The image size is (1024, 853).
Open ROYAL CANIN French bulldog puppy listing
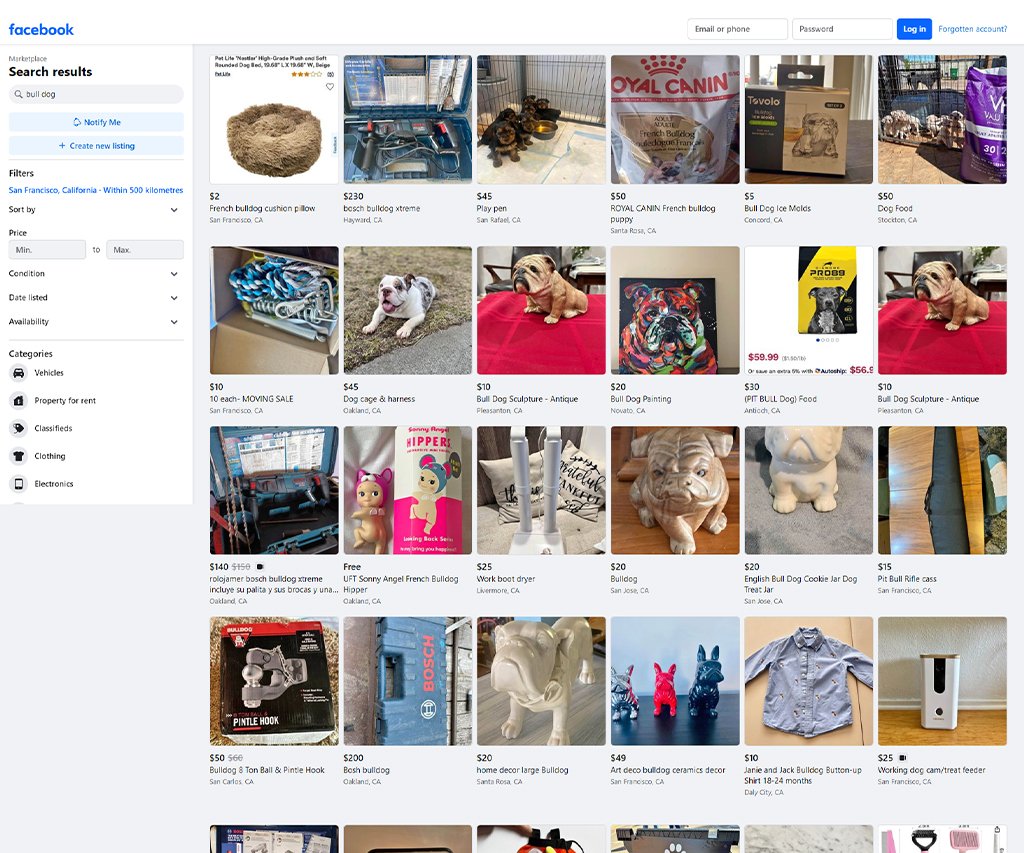point(675,120)
